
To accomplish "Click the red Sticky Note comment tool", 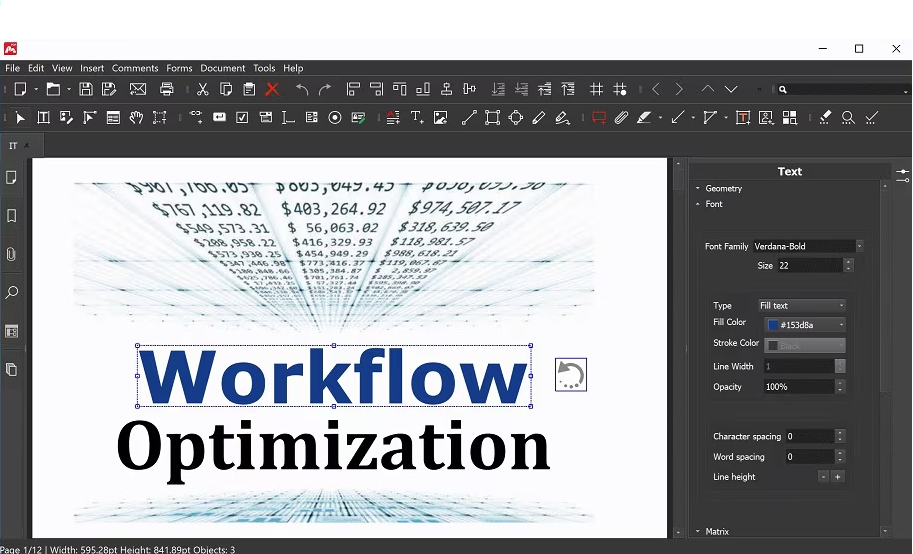I will click(599, 118).
